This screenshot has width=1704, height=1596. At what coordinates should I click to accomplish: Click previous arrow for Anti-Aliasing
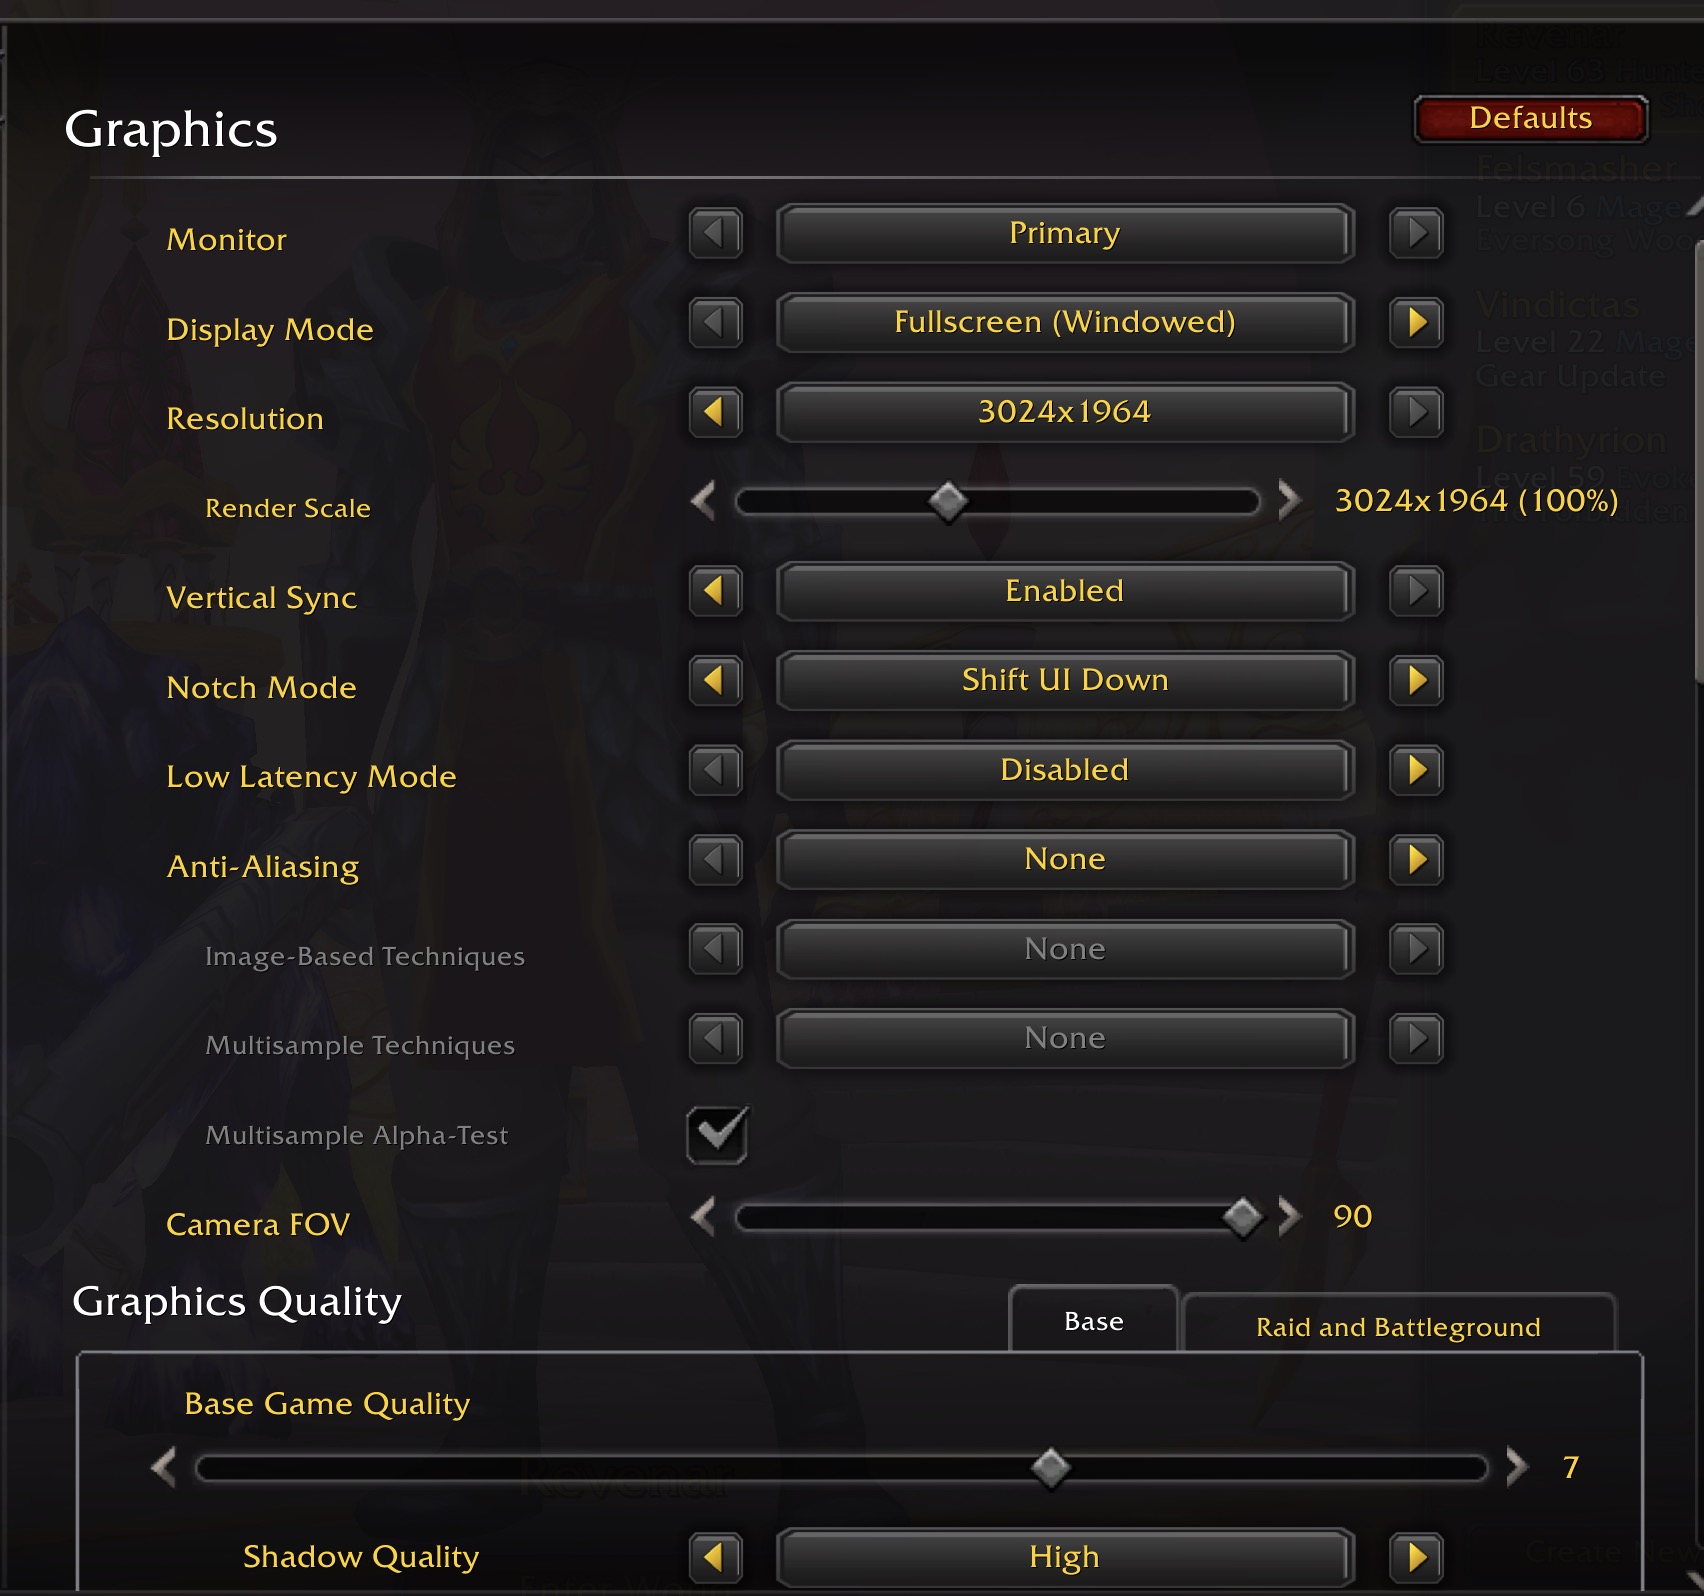tap(715, 859)
